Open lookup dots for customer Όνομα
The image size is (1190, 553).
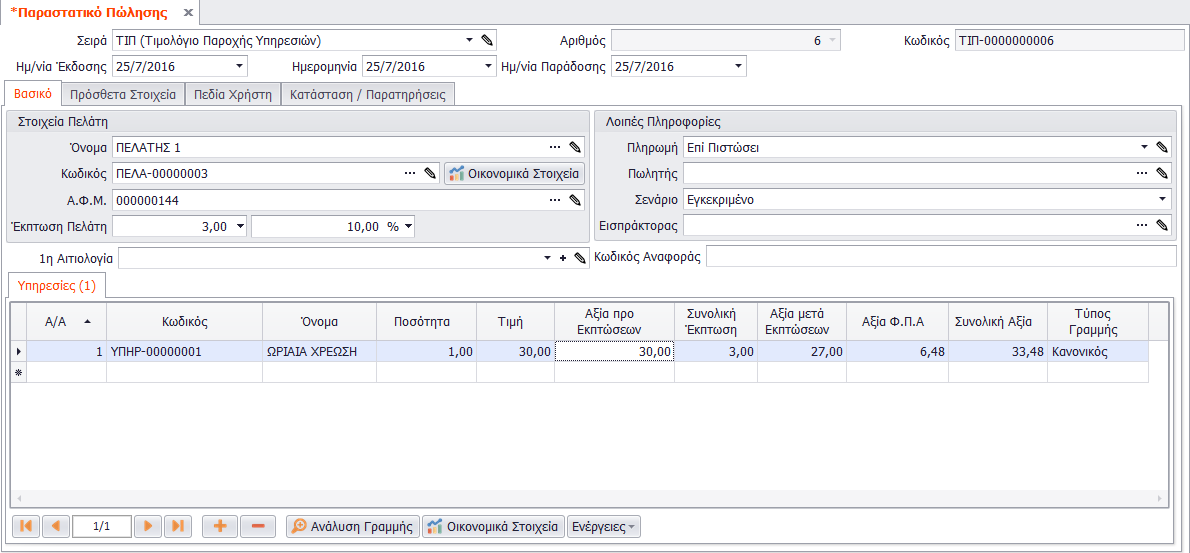pos(555,147)
